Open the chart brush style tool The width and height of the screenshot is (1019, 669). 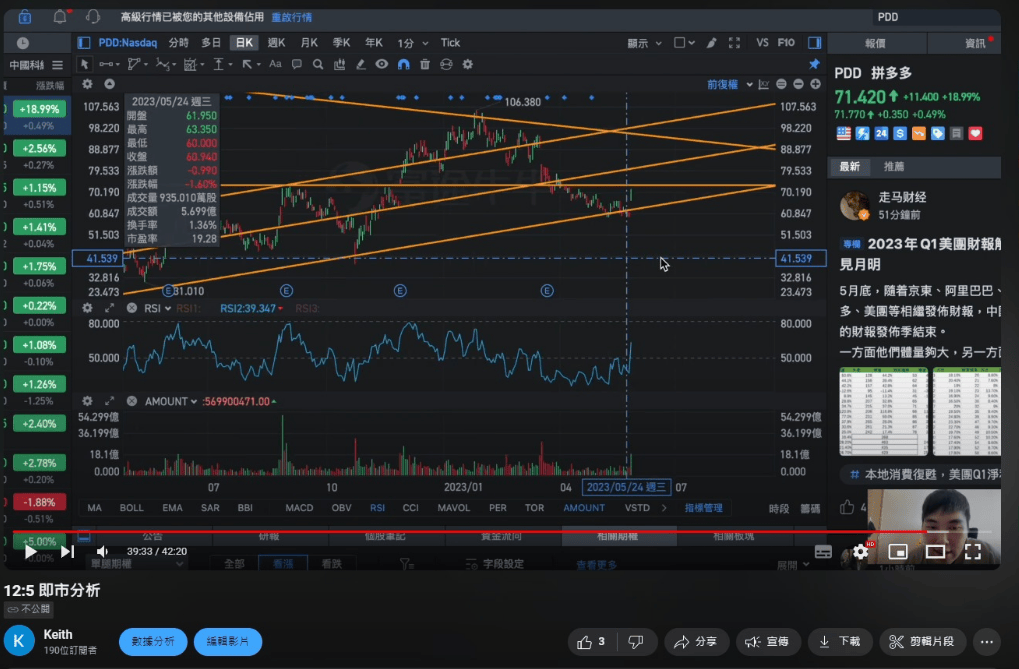712,43
